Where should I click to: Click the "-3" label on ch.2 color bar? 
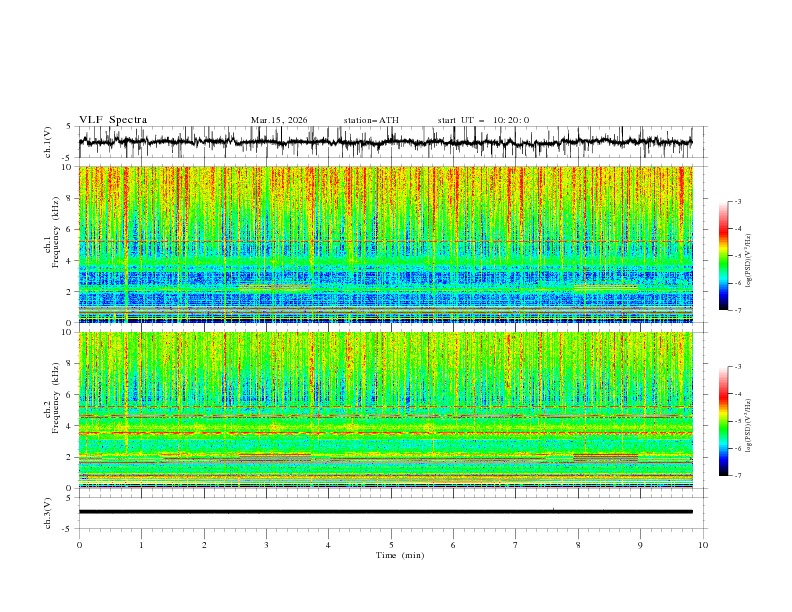coord(738,367)
